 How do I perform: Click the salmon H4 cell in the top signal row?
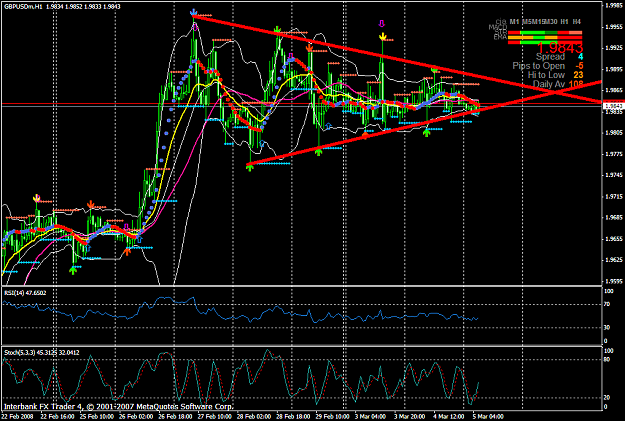point(575,33)
